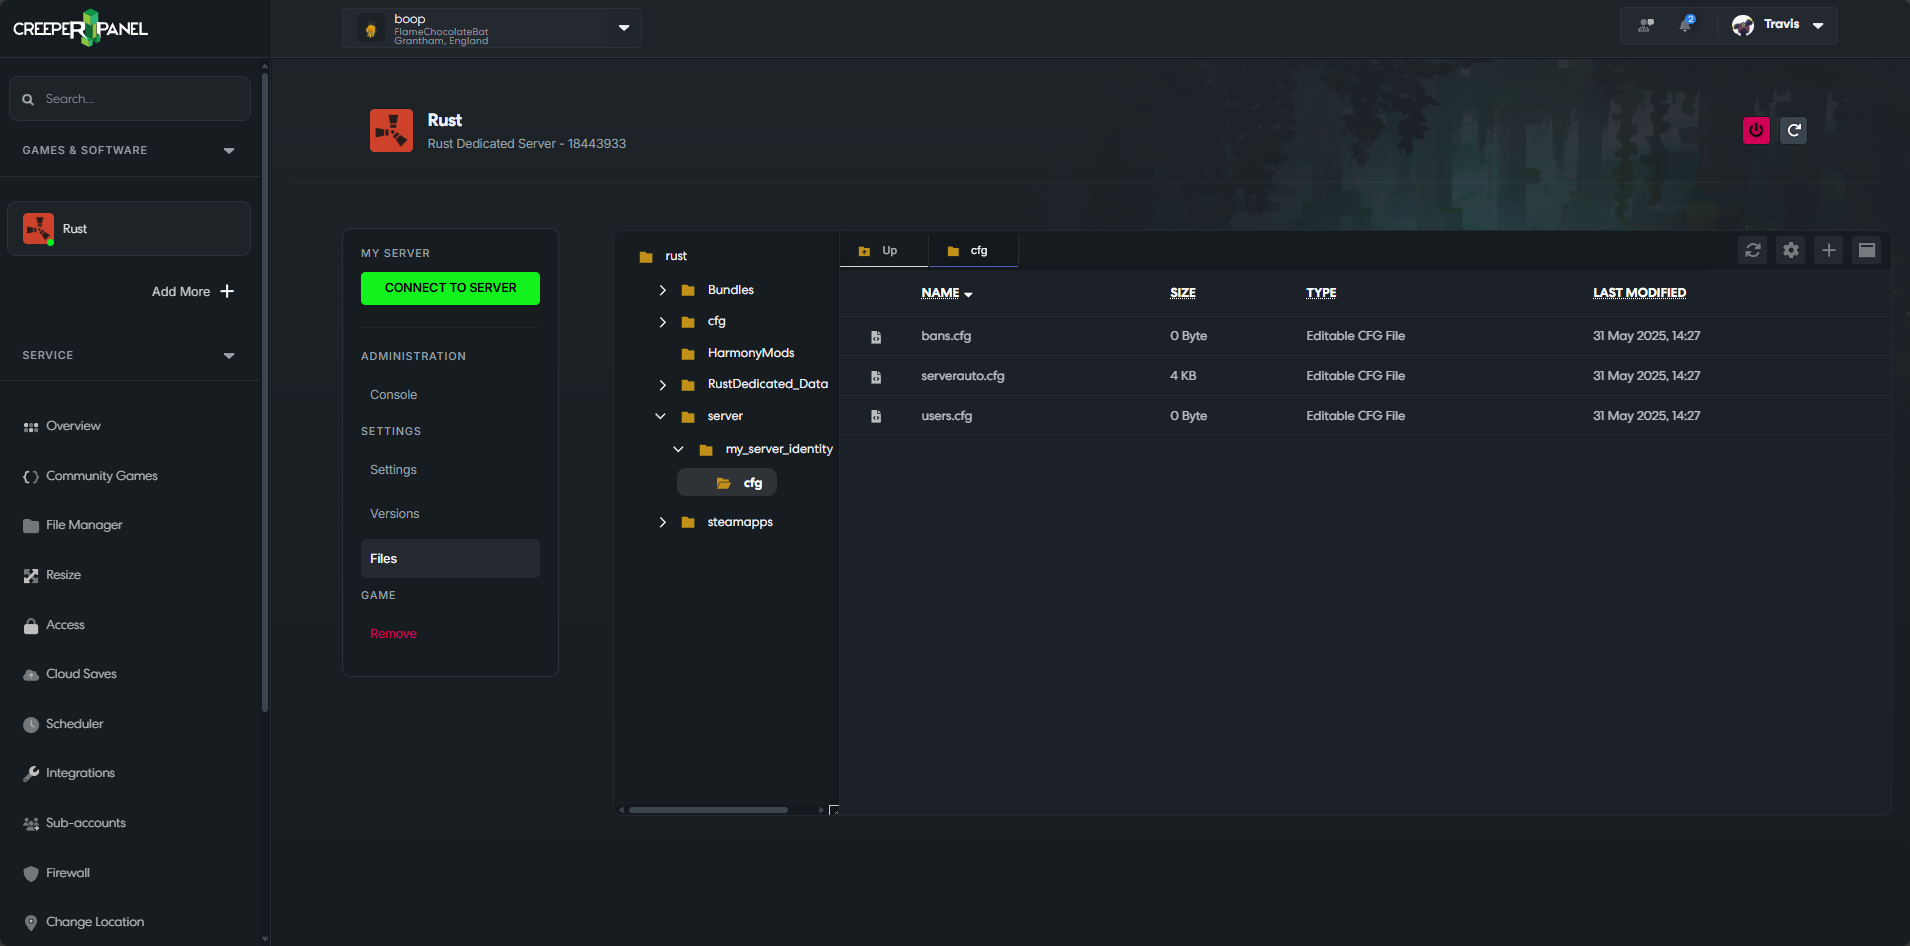Select the cfg tab
1910x946 pixels.
point(973,250)
